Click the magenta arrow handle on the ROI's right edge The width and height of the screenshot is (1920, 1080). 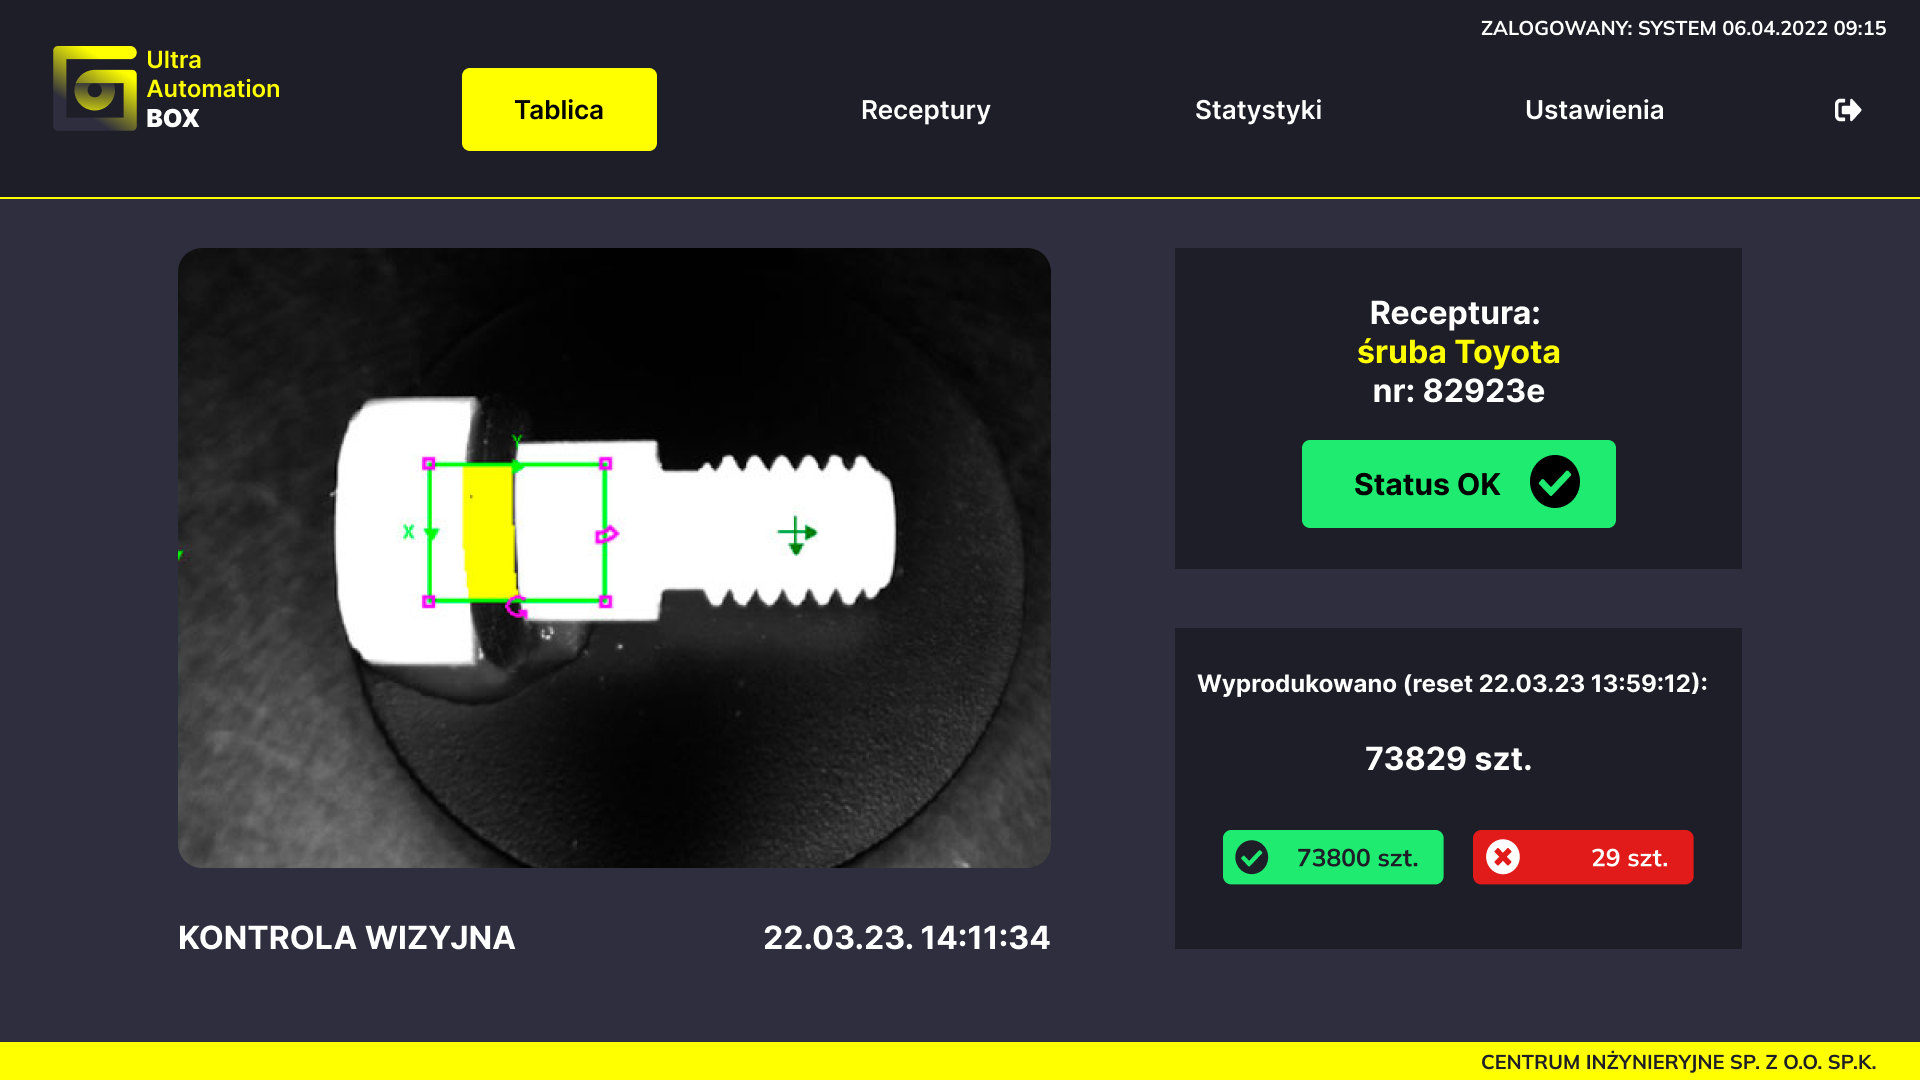coord(607,535)
